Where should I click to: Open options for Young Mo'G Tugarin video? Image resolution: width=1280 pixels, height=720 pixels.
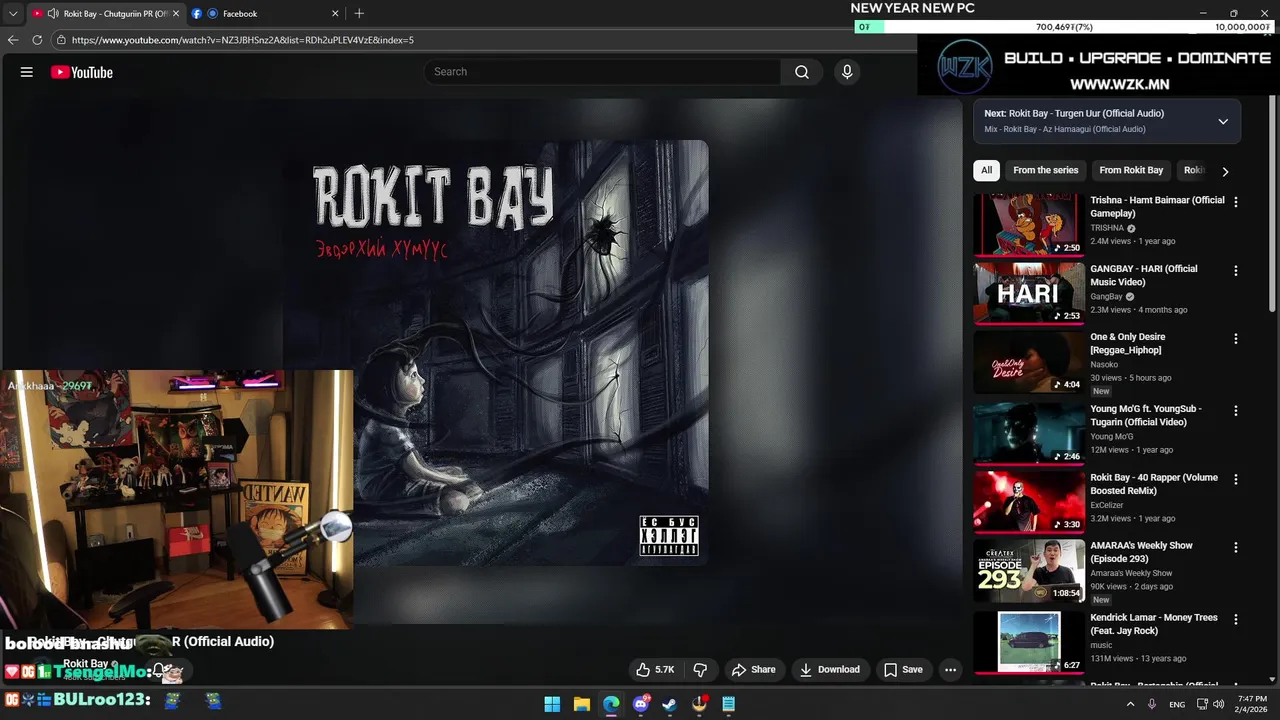(1236, 410)
